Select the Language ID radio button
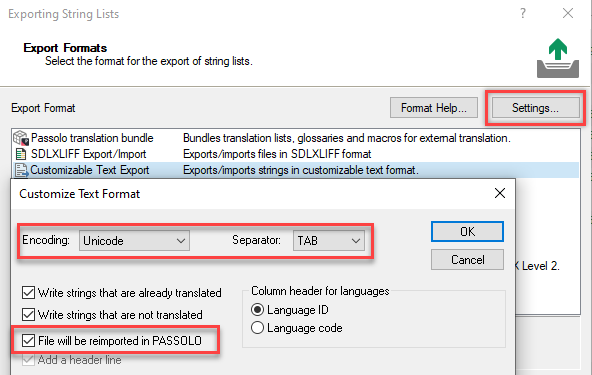The width and height of the screenshot is (592, 375). pos(257,310)
